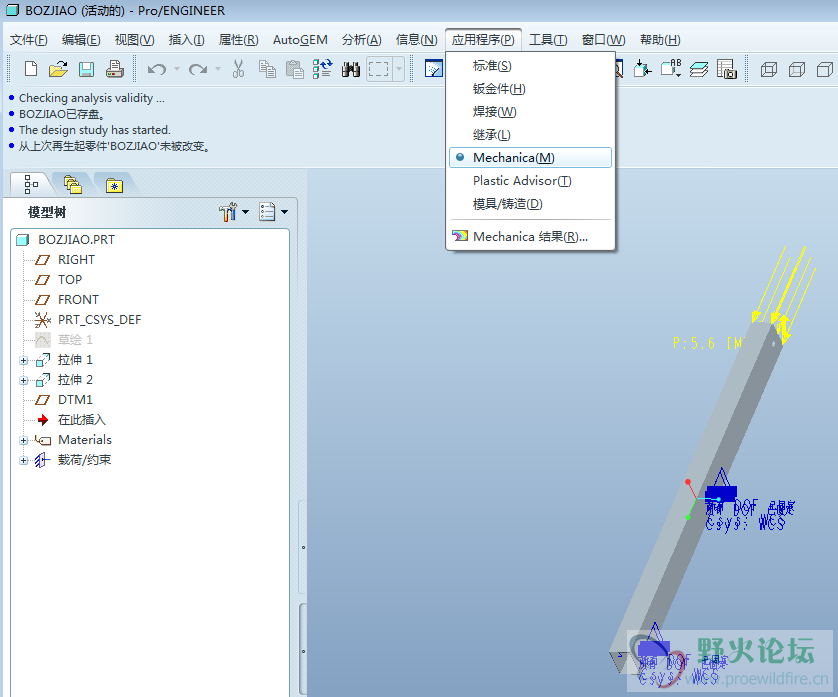Image resolution: width=838 pixels, height=697 pixels.
Task: Expand the 载荷/约束 node
Action: [x=24, y=460]
